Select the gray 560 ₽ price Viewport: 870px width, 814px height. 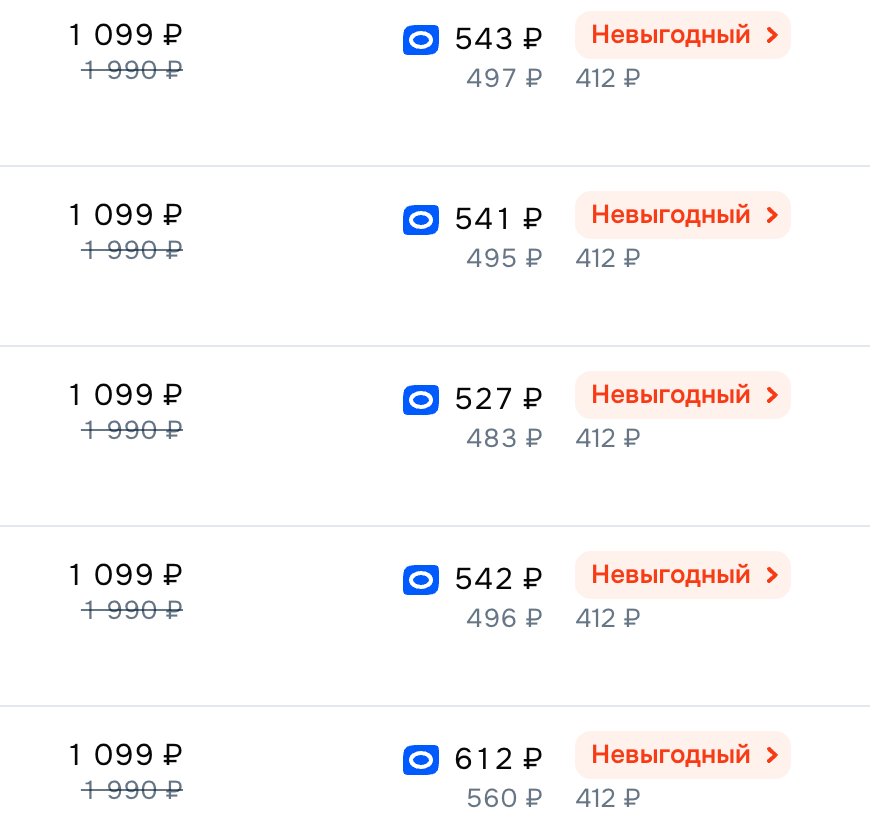(503, 799)
